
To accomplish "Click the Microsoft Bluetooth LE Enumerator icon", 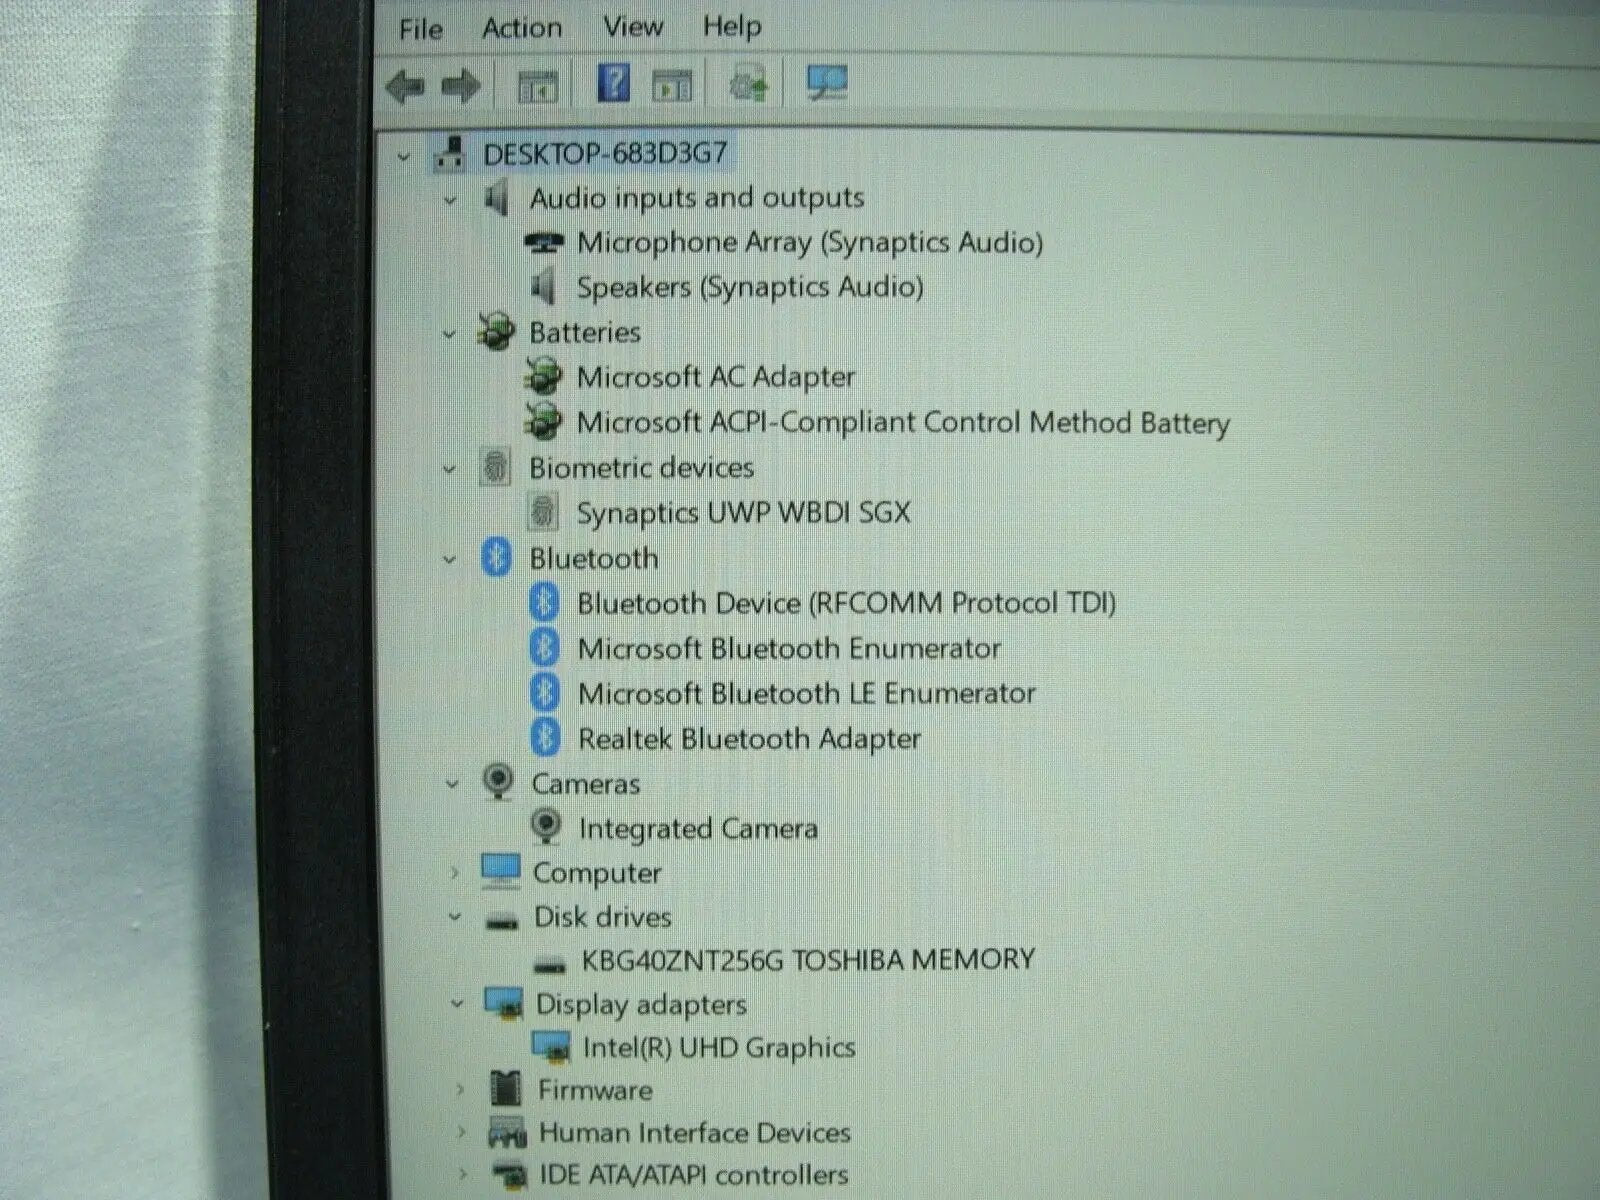I will 544,692.
